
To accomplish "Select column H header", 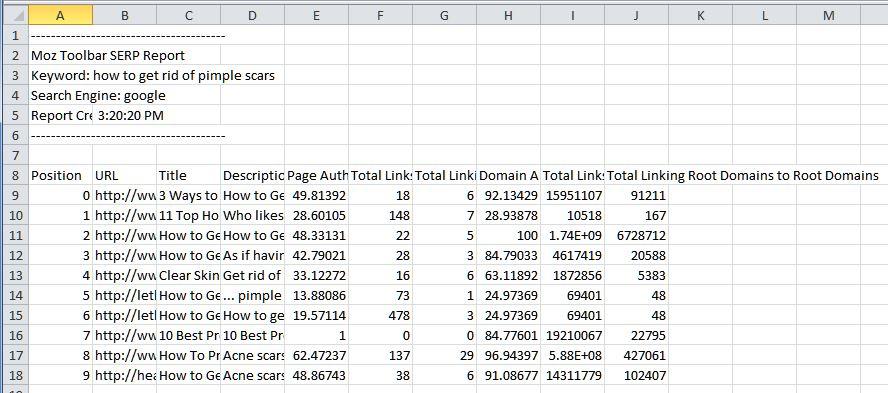I will 508,16.
